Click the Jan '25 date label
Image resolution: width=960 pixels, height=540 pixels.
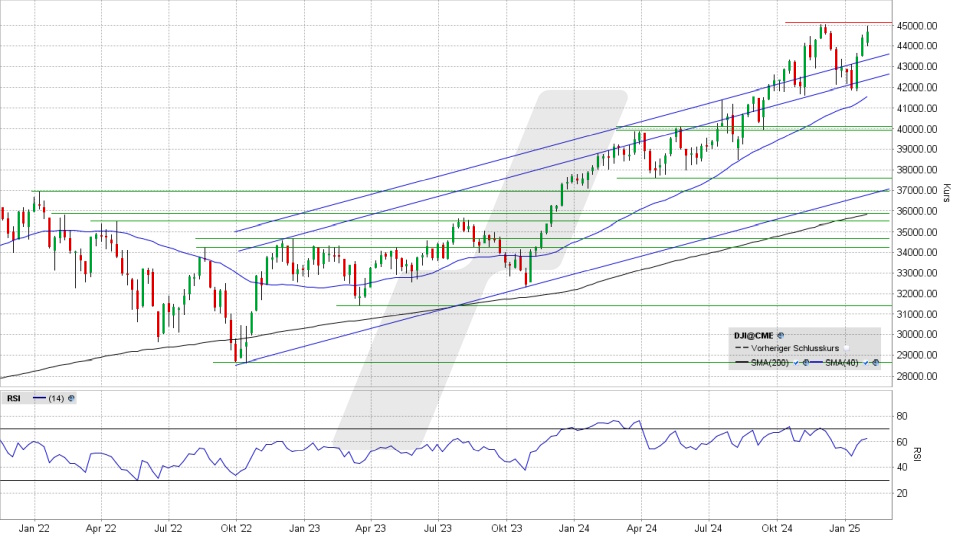pyautogui.click(x=846, y=528)
